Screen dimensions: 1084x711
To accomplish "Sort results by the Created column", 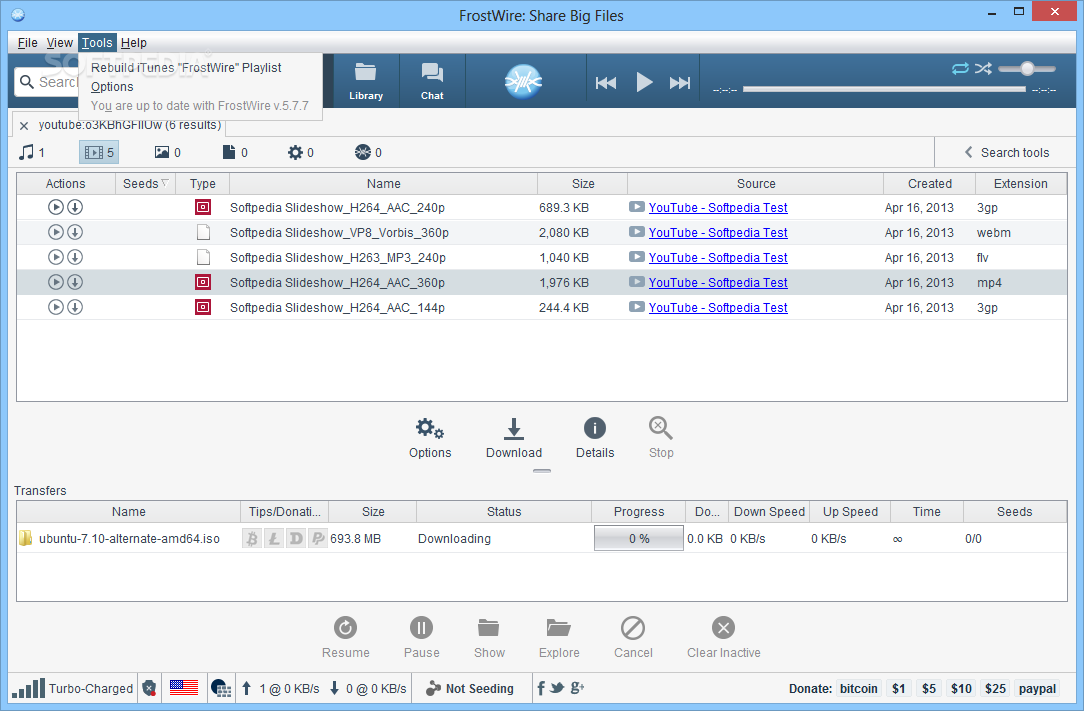I will (x=929, y=183).
